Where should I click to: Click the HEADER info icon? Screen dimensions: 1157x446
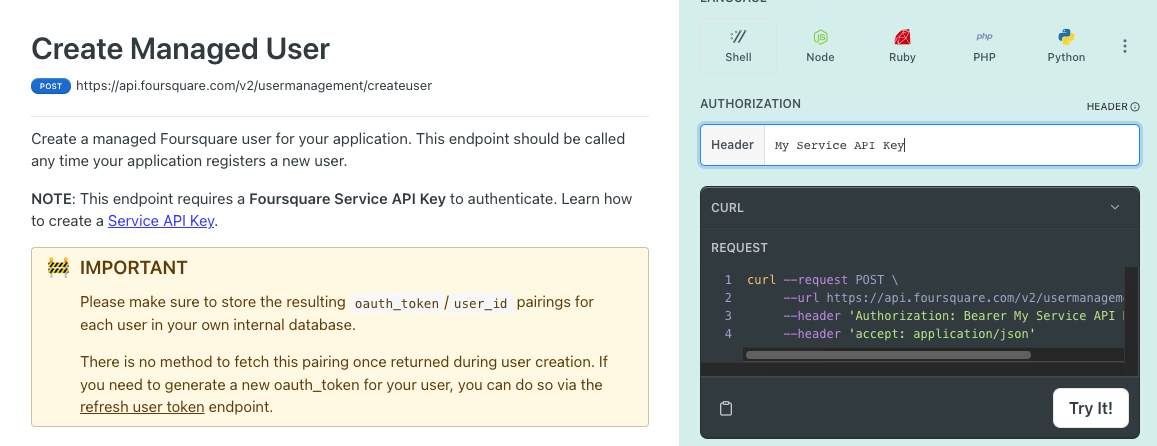1135,107
